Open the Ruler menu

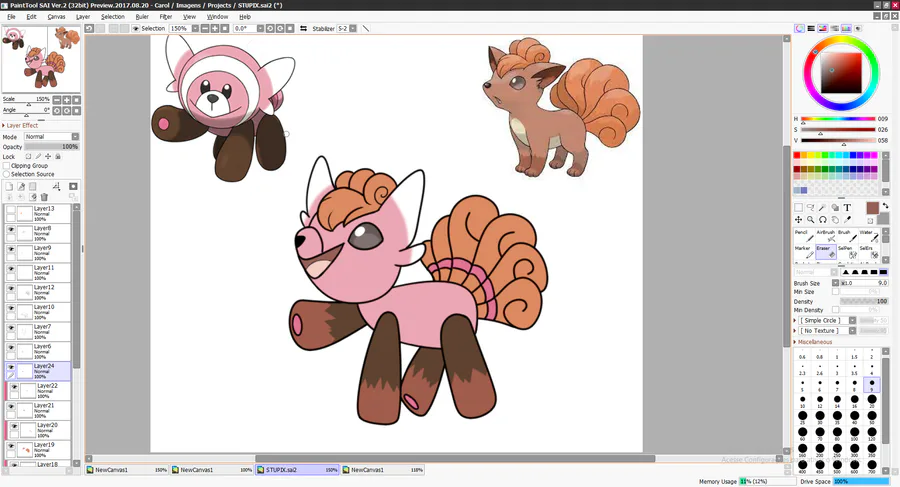click(142, 17)
